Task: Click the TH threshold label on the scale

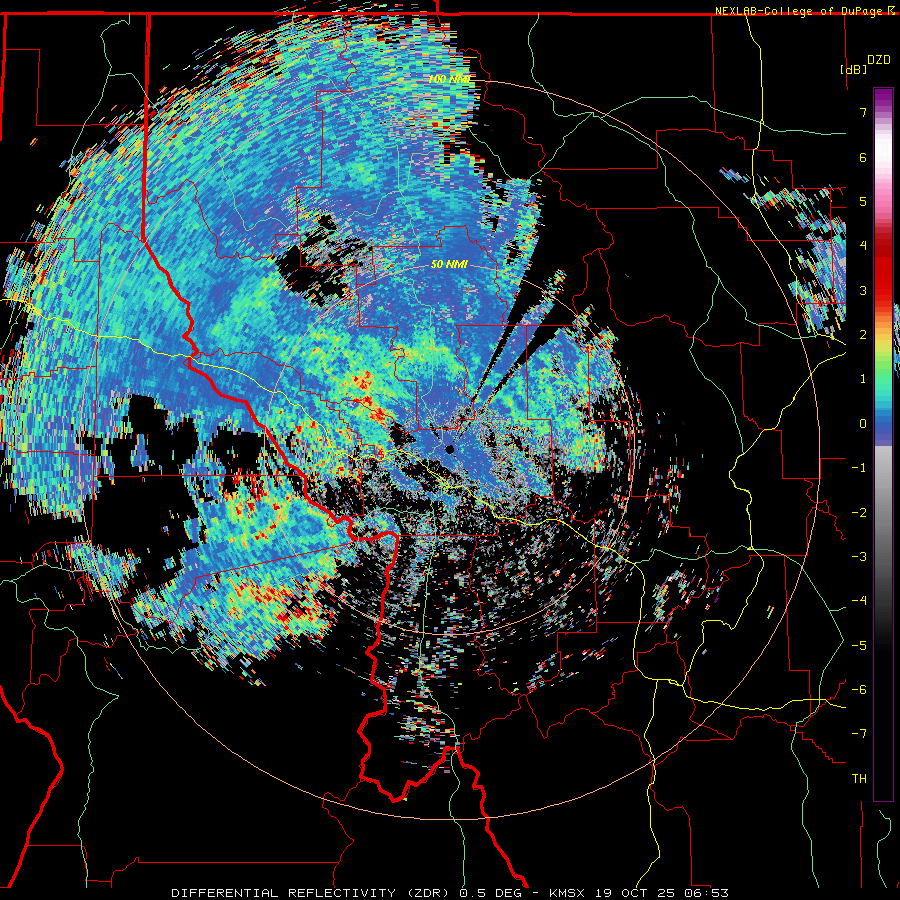Action: coord(859,779)
